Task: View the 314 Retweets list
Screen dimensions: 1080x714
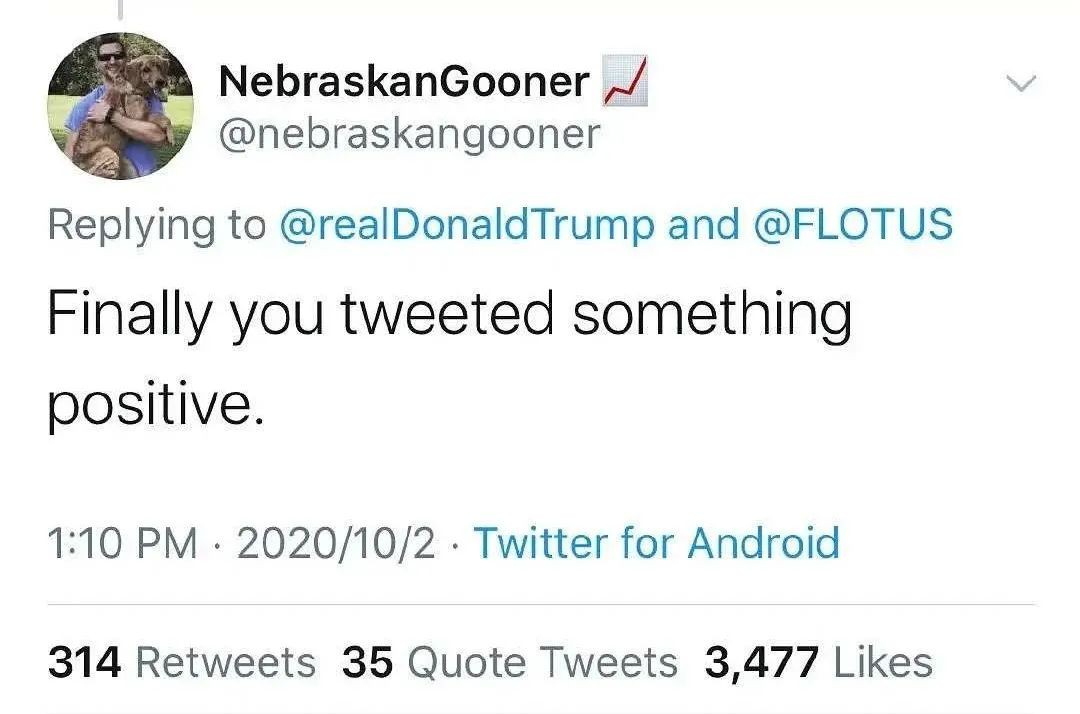Action: pos(181,662)
